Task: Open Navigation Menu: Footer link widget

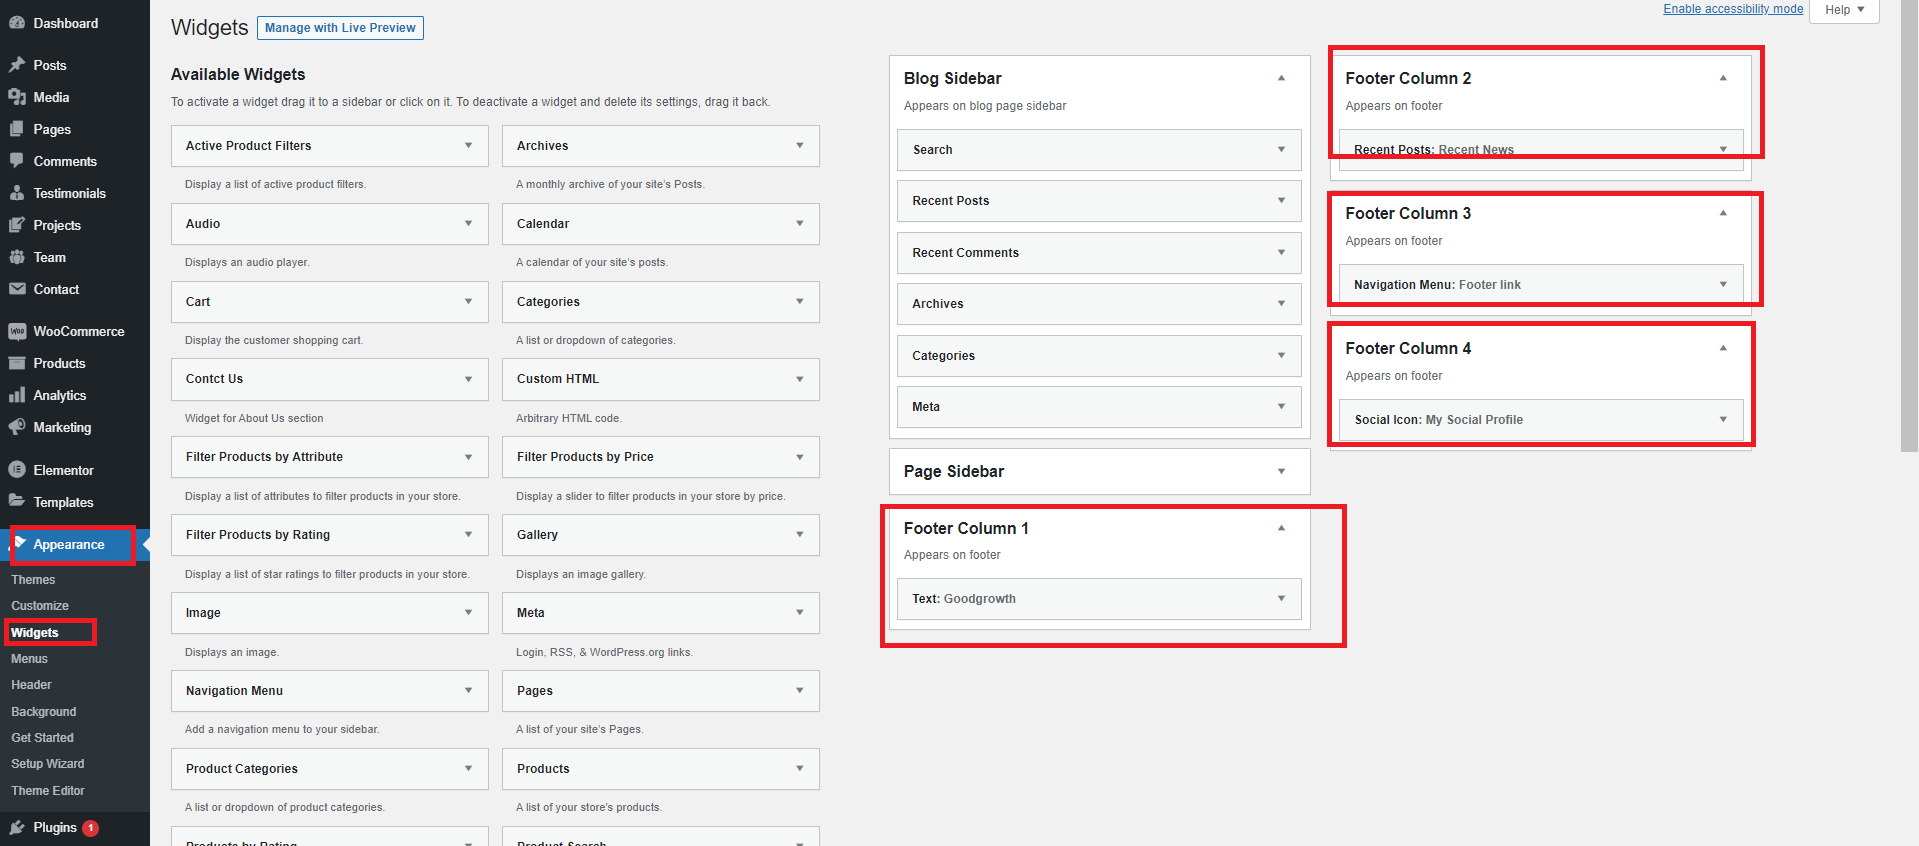Action: (x=1541, y=285)
